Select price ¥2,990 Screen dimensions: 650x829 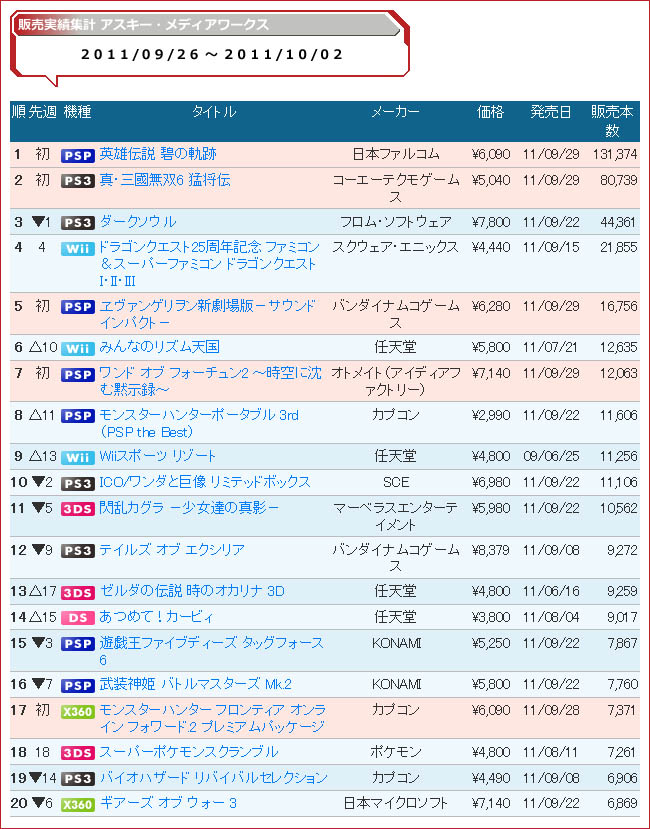pos(491,415)
